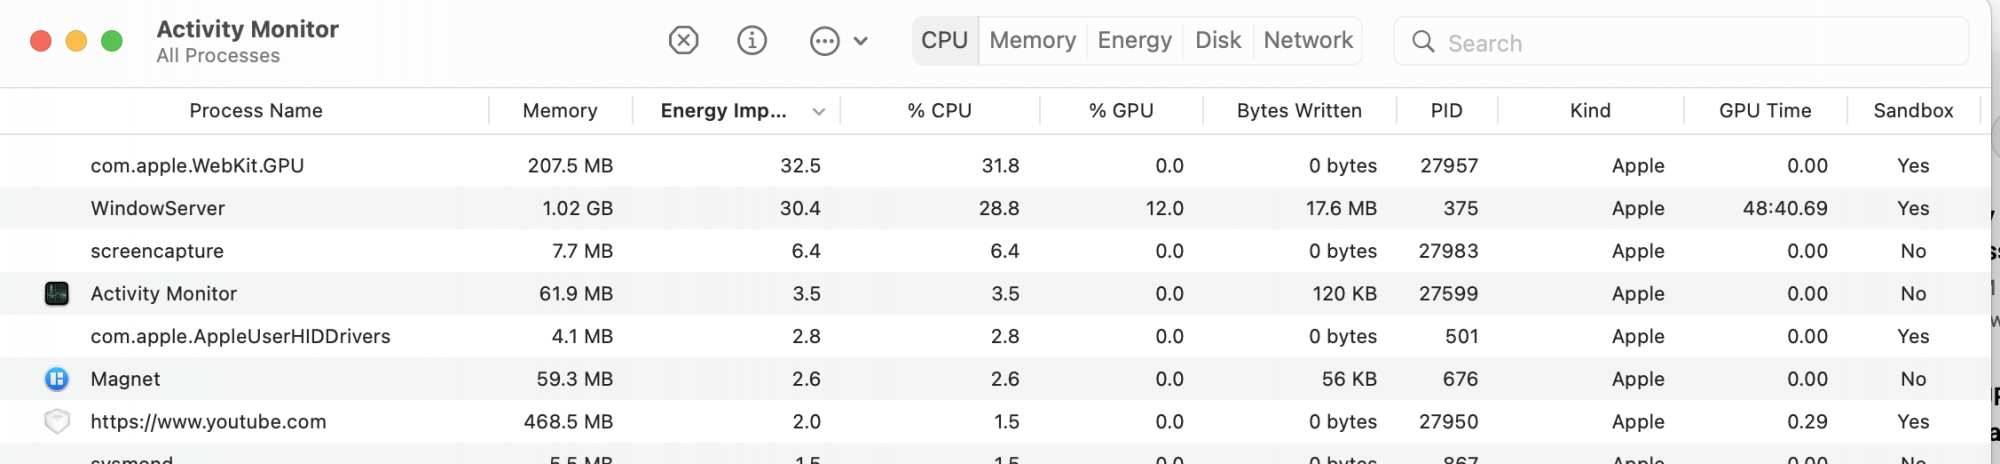2000x464 pixels.
Task: Sort by the % CPU column header
Action: [x=940, y=111]
